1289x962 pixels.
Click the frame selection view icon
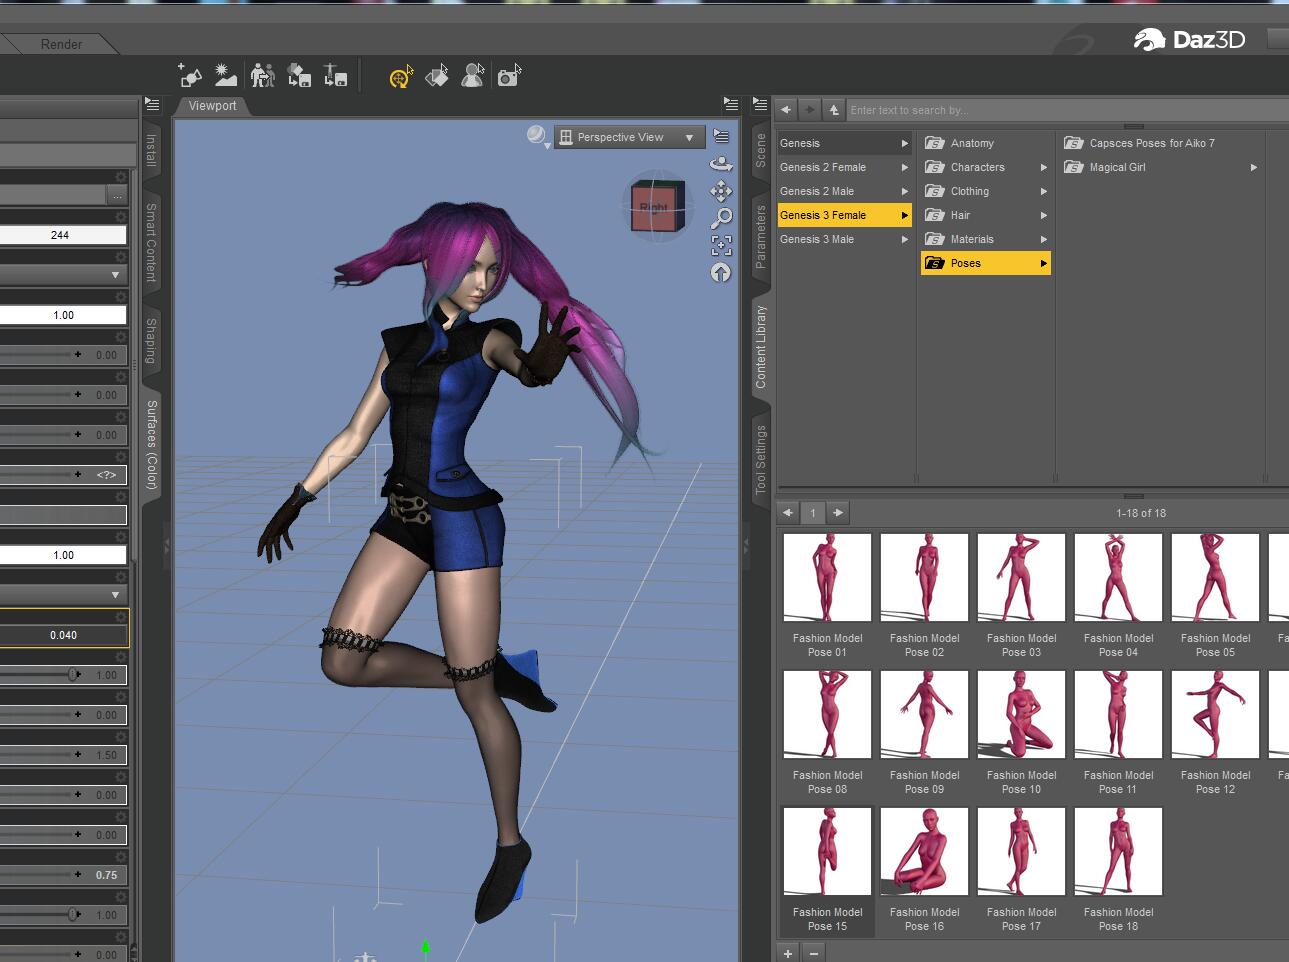click(x=720, y=245)
